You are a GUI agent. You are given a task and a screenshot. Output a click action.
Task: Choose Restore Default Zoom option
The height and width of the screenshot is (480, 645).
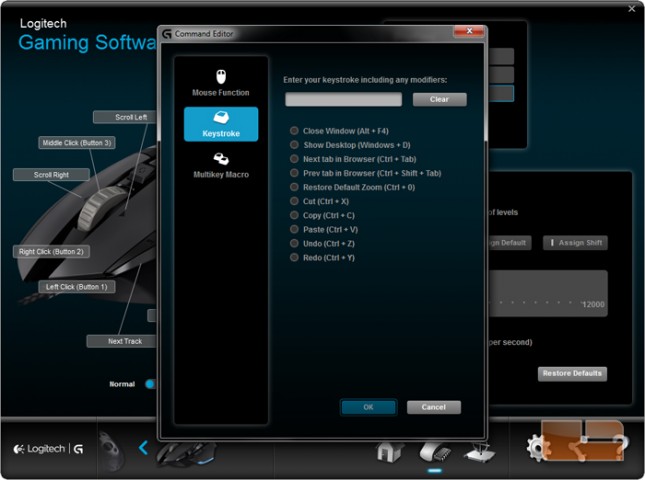353,187
